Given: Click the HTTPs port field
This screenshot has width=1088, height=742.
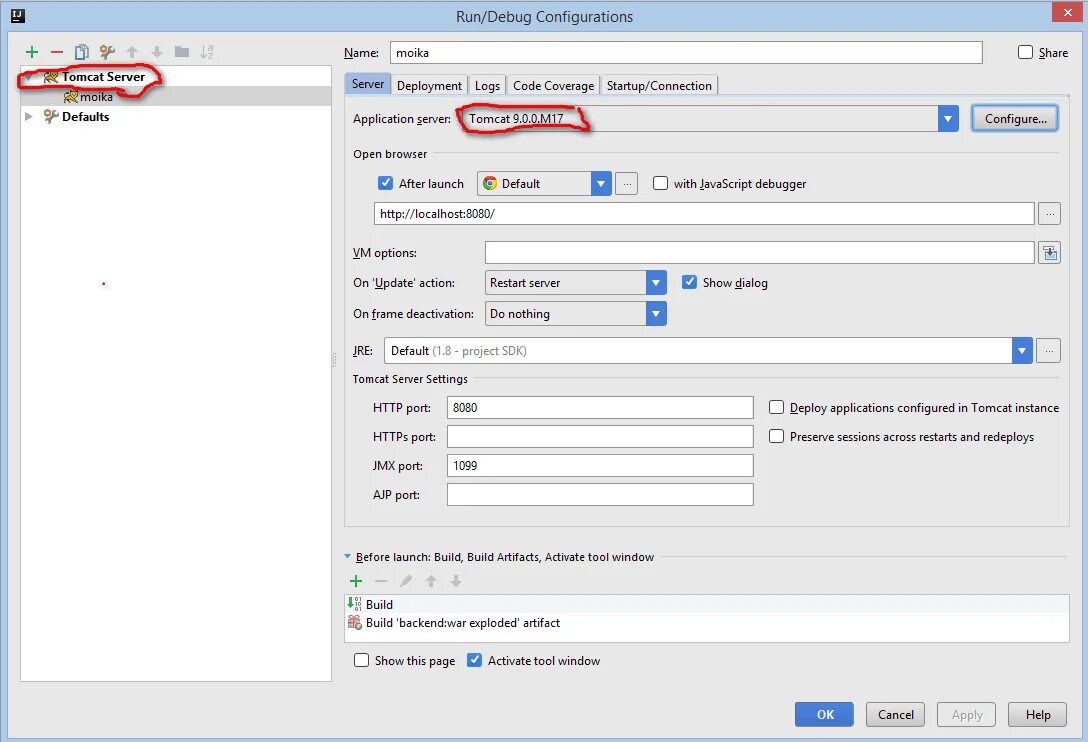Looking at the screenshot, I should click(600, 437).
